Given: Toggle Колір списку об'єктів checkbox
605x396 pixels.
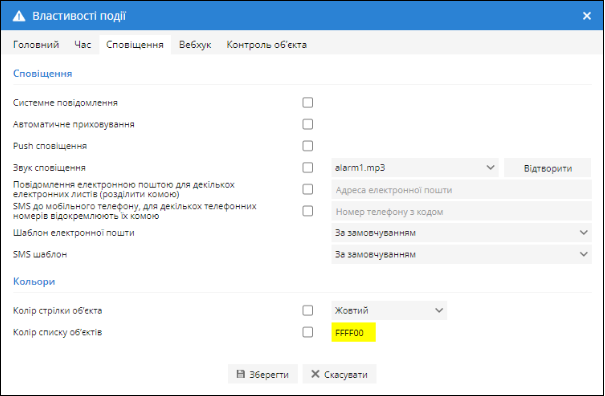Looking at the screenshot, I should (x=308, y=332).
